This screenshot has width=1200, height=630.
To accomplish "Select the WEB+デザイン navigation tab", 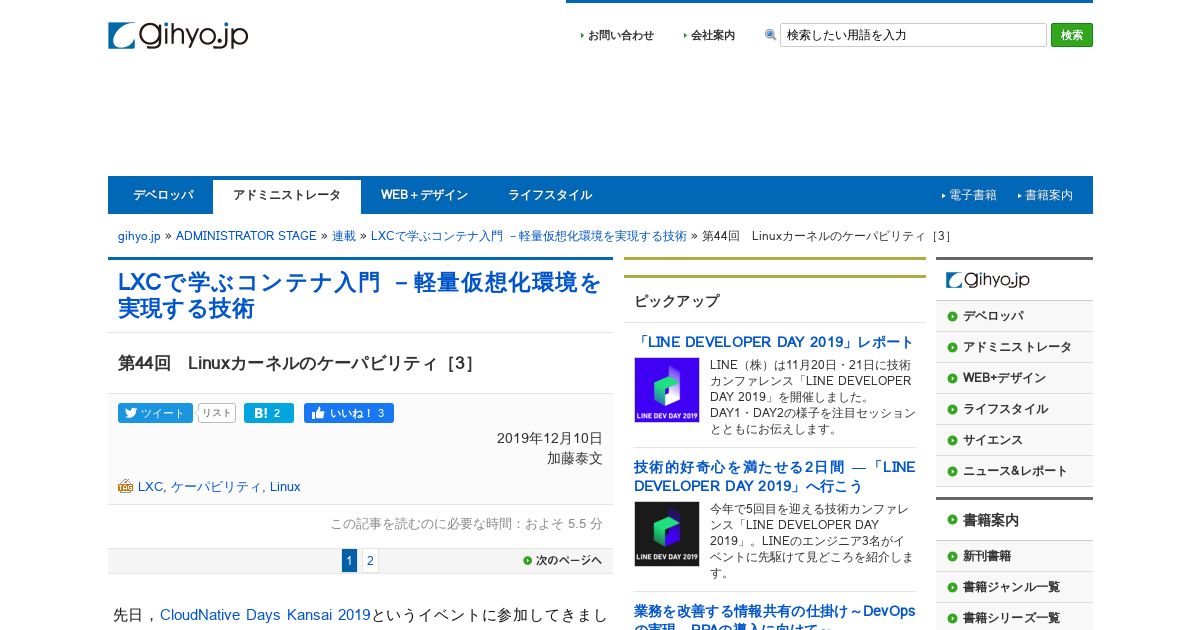I will coord(424,195).
